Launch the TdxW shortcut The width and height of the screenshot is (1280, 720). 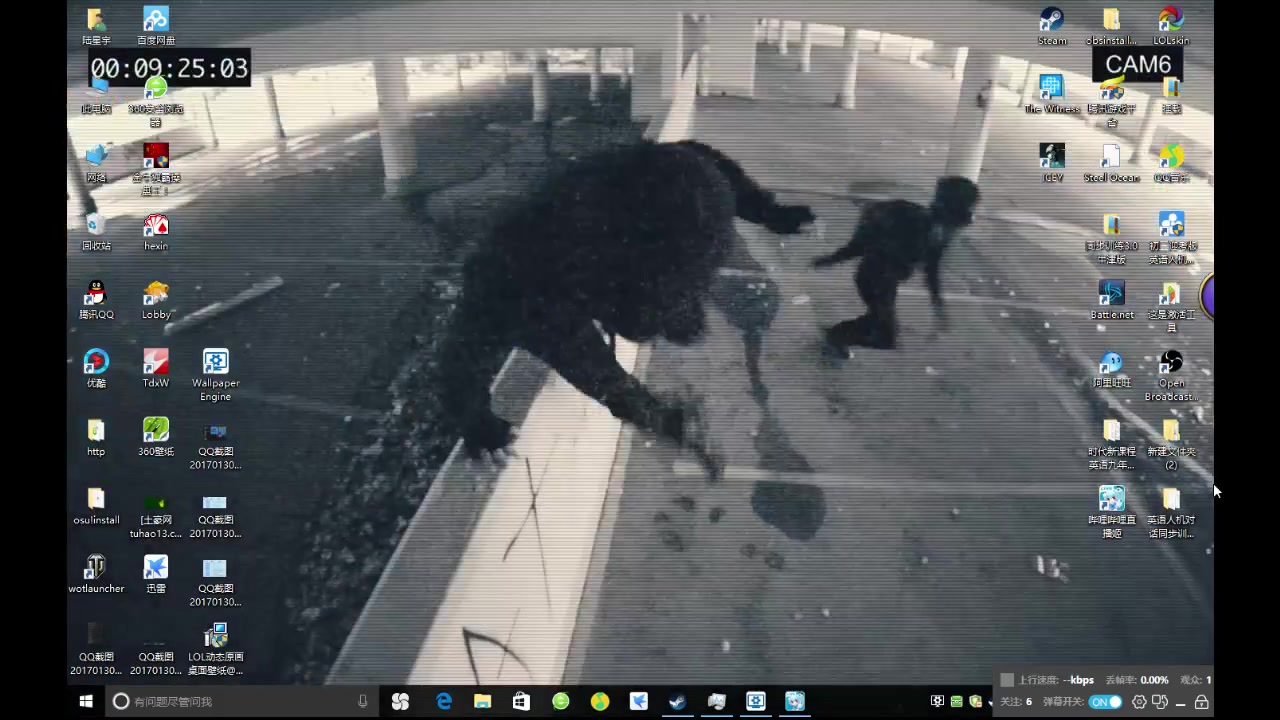(x=156, y=369)
